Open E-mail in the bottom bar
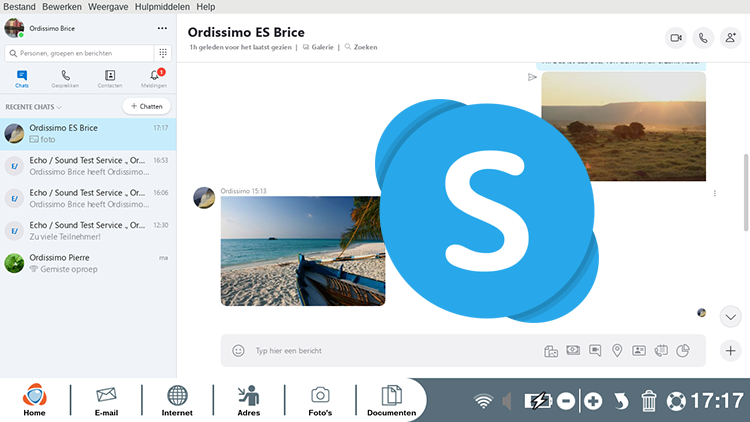This screenshot has width=750, height=422. [x=106, y=400]
